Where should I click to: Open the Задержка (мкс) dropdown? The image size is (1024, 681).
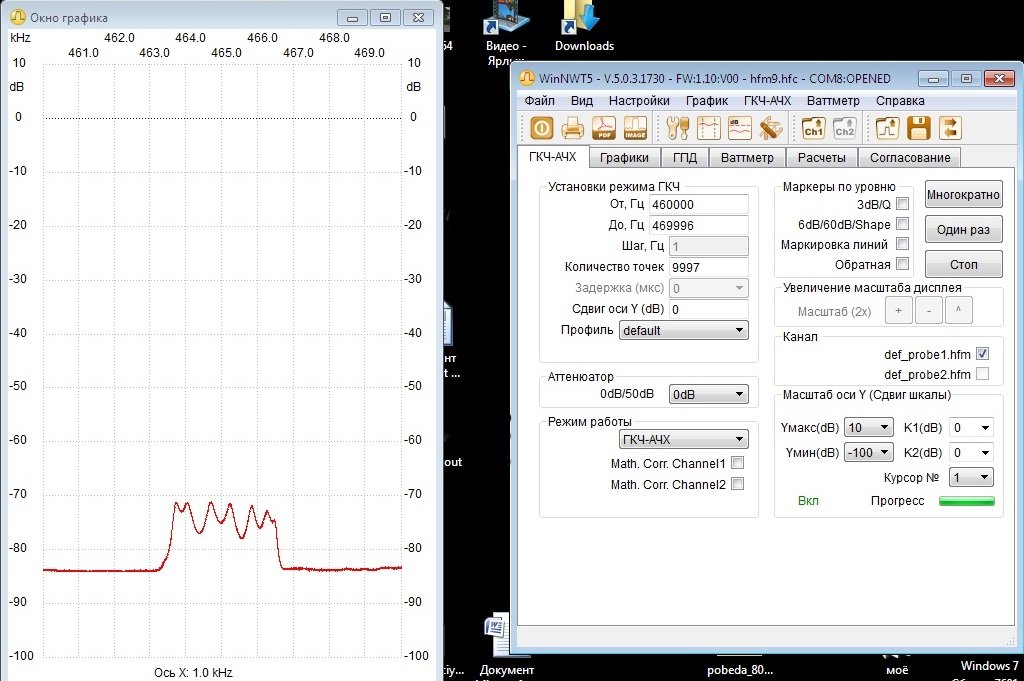[709, 288]
